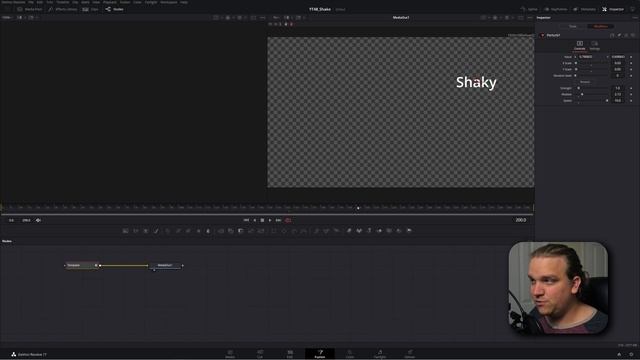
Task: Open the Fusion menu in menu bar
Action: (x=125, y=2)
